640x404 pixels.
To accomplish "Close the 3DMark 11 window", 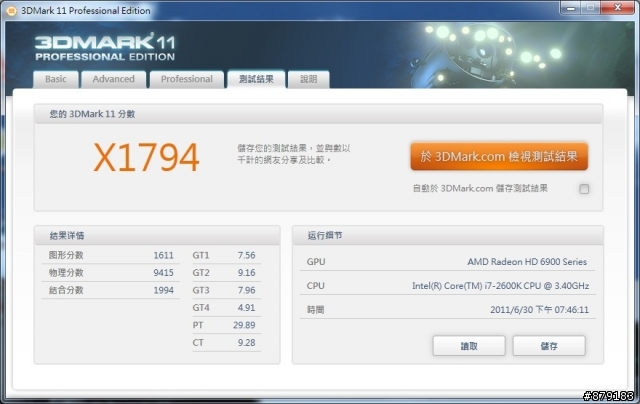I will 618,8.
